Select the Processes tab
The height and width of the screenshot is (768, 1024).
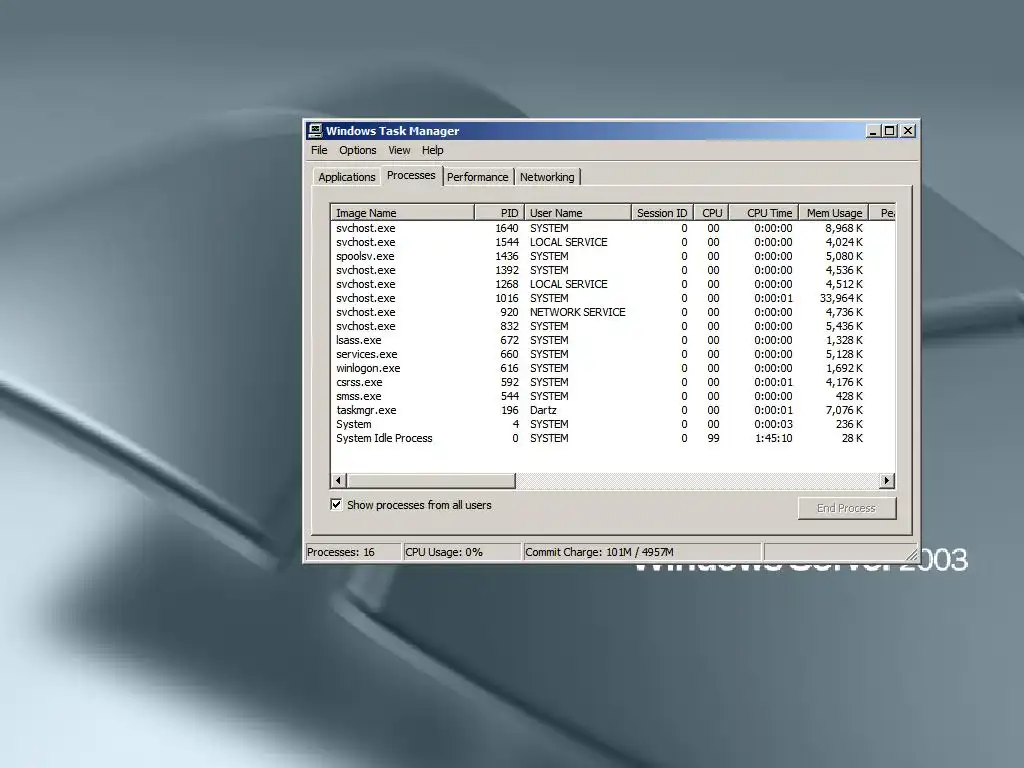411,175
